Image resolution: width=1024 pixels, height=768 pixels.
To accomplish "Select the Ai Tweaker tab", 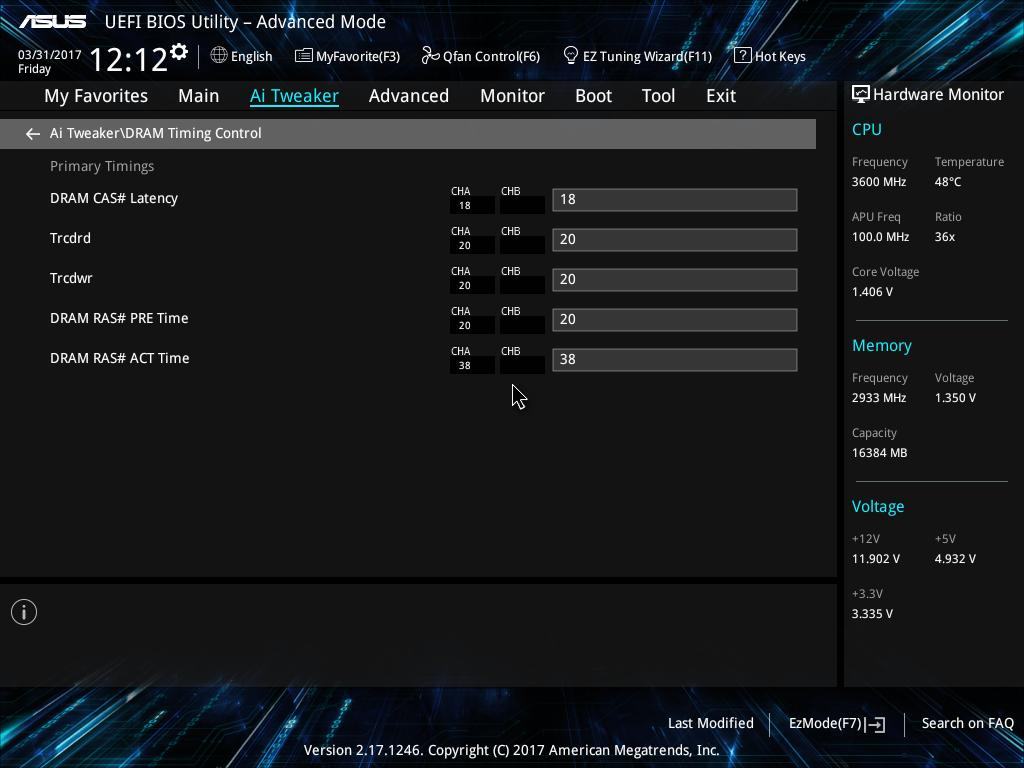I will click(x=294, y=96).
